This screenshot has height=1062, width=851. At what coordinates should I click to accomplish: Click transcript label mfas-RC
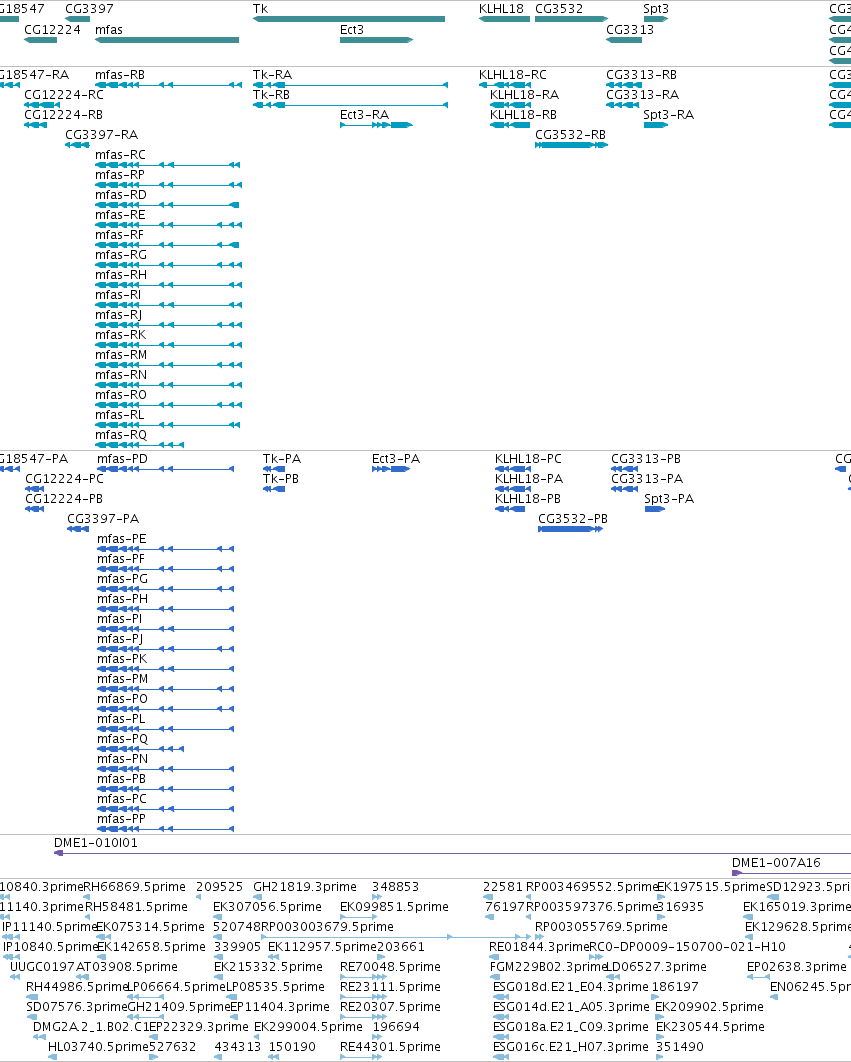point(120,154)
